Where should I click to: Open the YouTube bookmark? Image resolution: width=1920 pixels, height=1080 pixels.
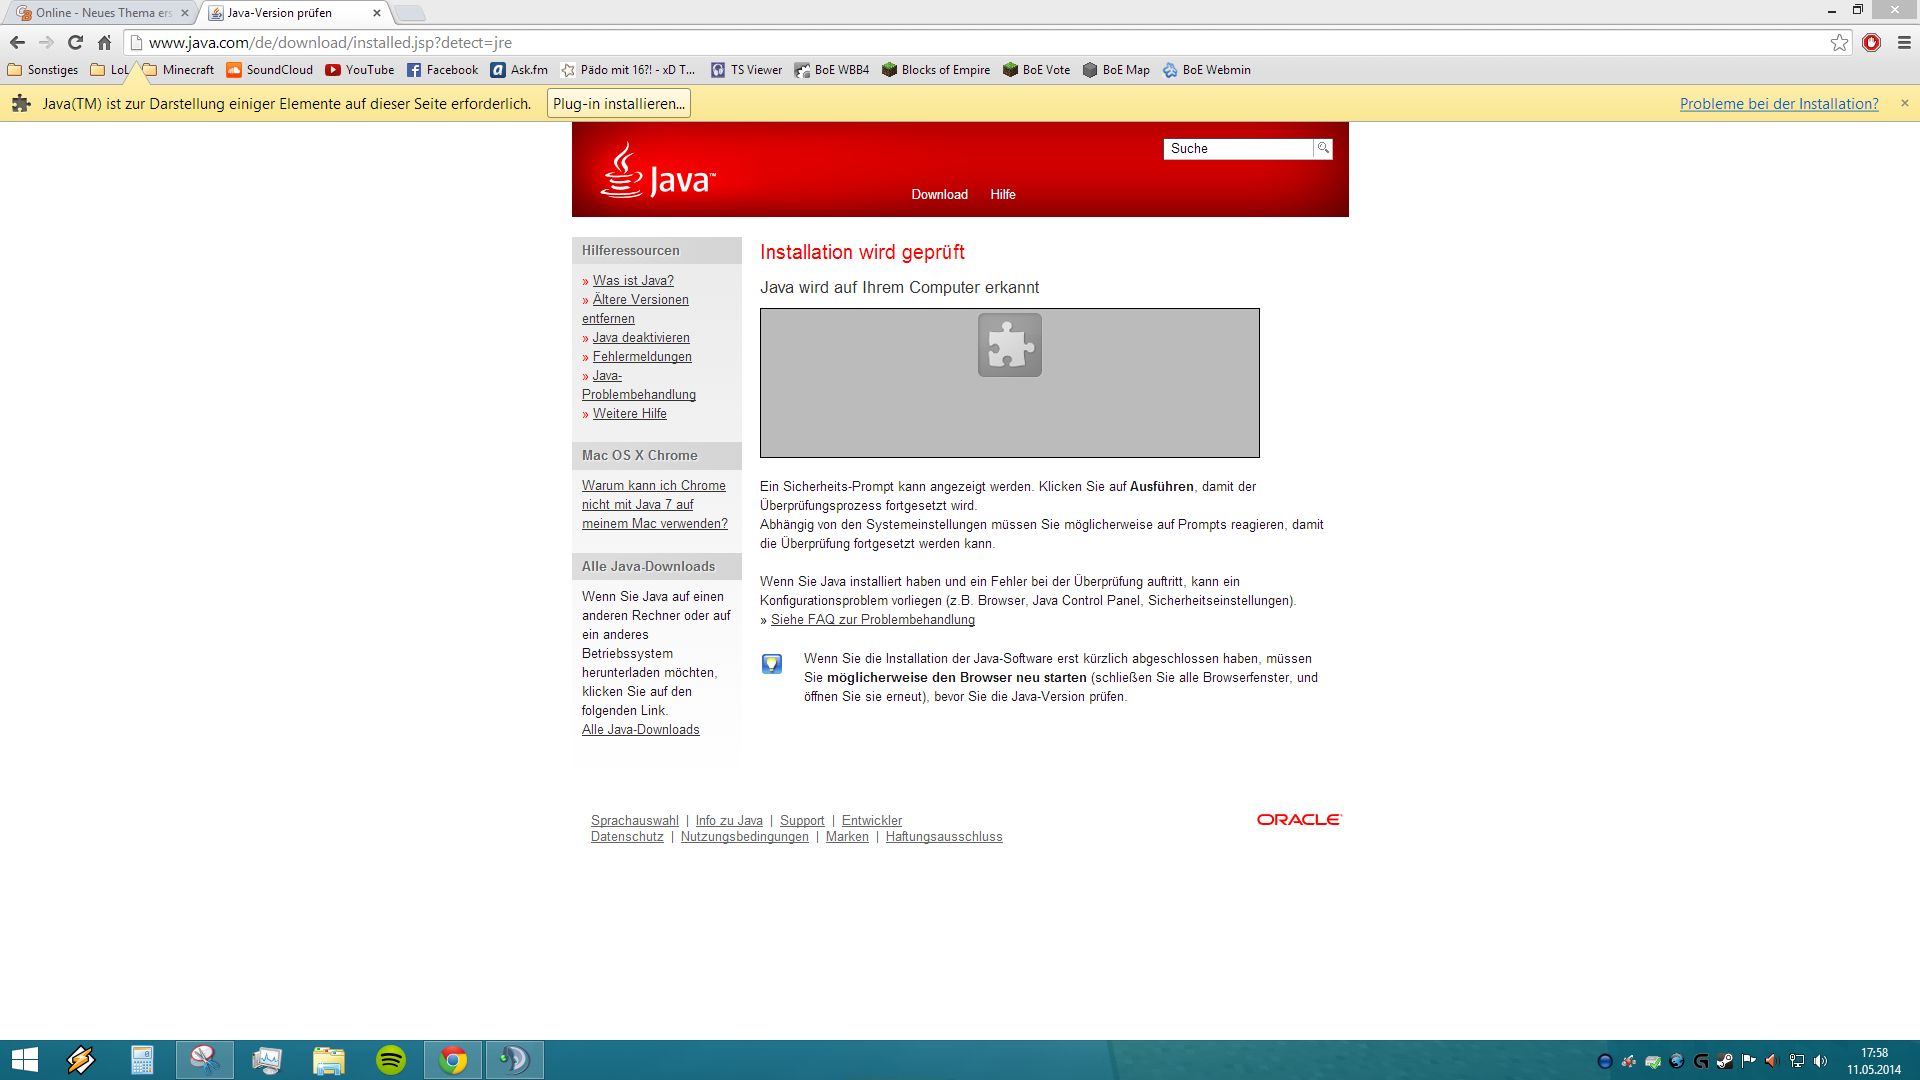point(360,70)
